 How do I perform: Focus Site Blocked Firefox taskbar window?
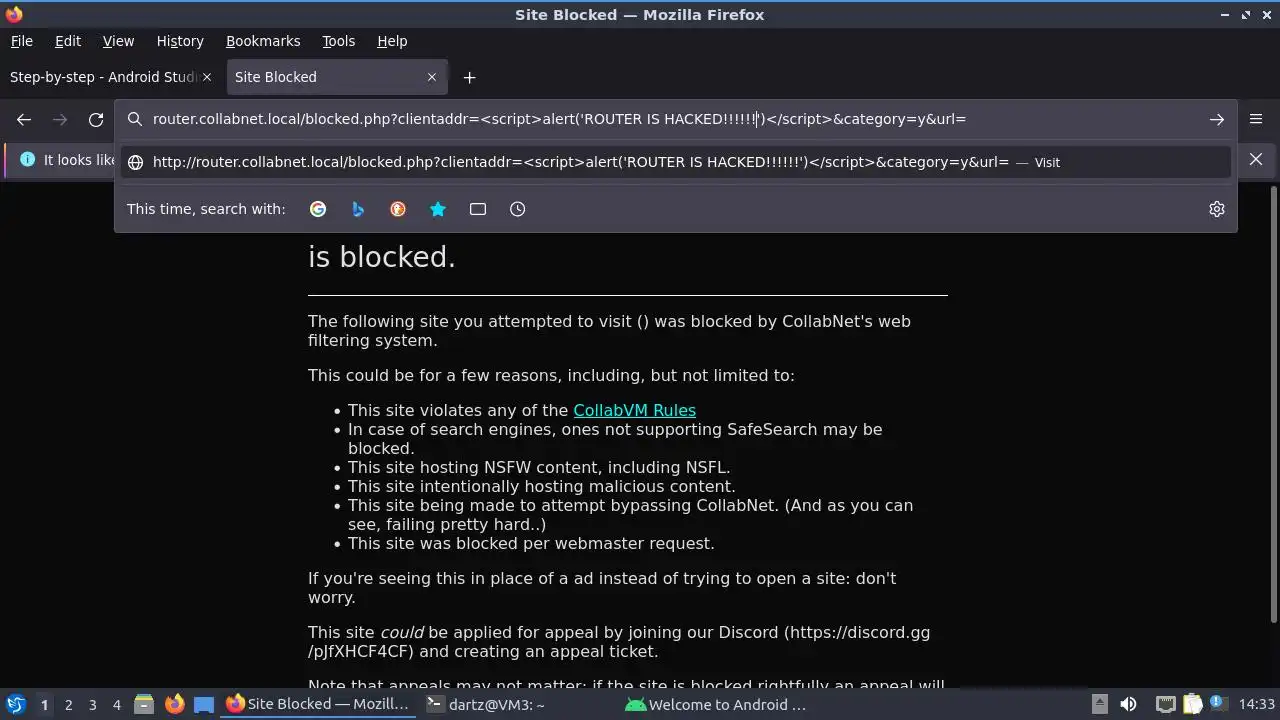[319, 704]
